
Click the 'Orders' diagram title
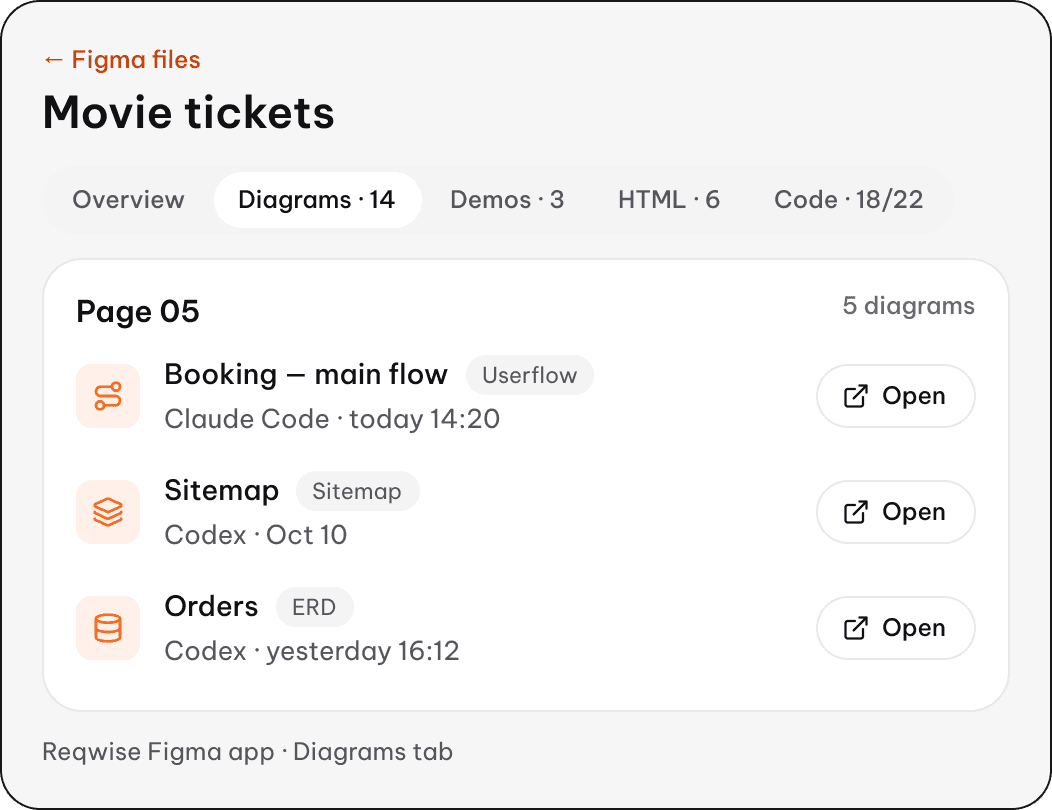211,607
